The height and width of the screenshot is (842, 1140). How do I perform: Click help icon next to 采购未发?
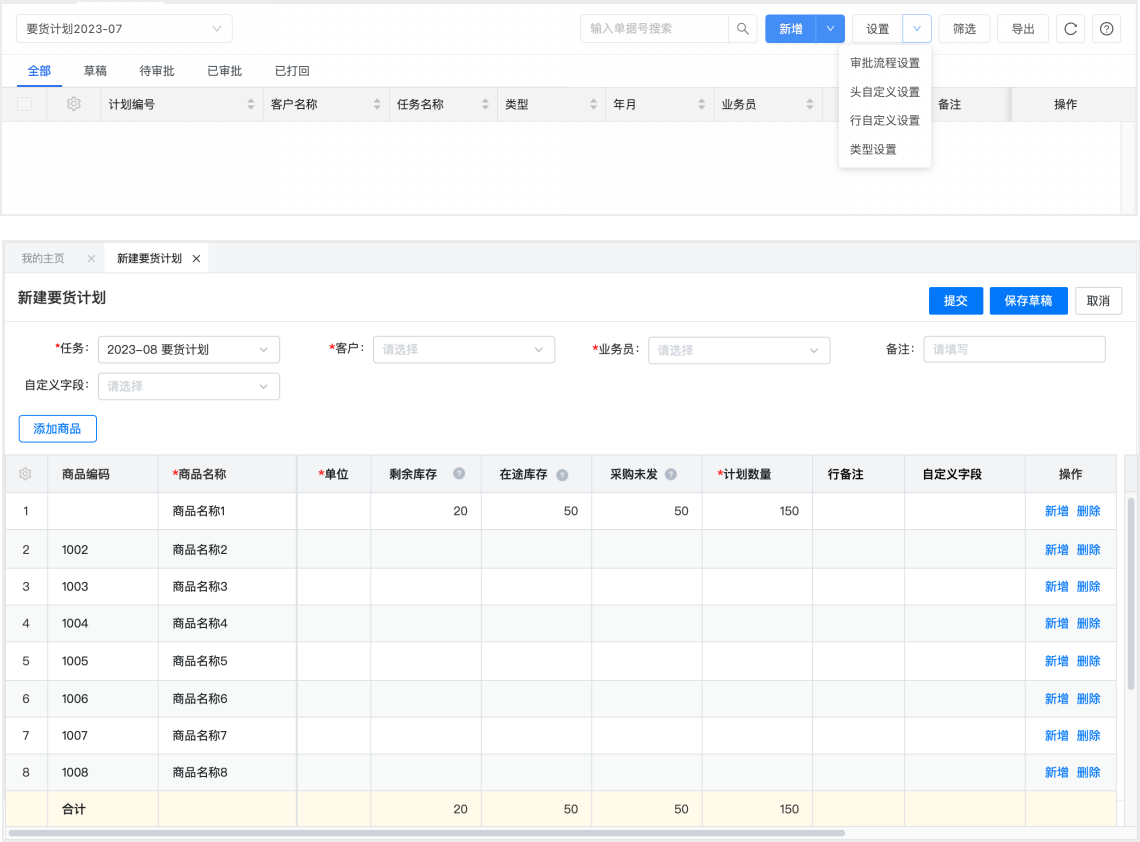[x=671, y=475]
